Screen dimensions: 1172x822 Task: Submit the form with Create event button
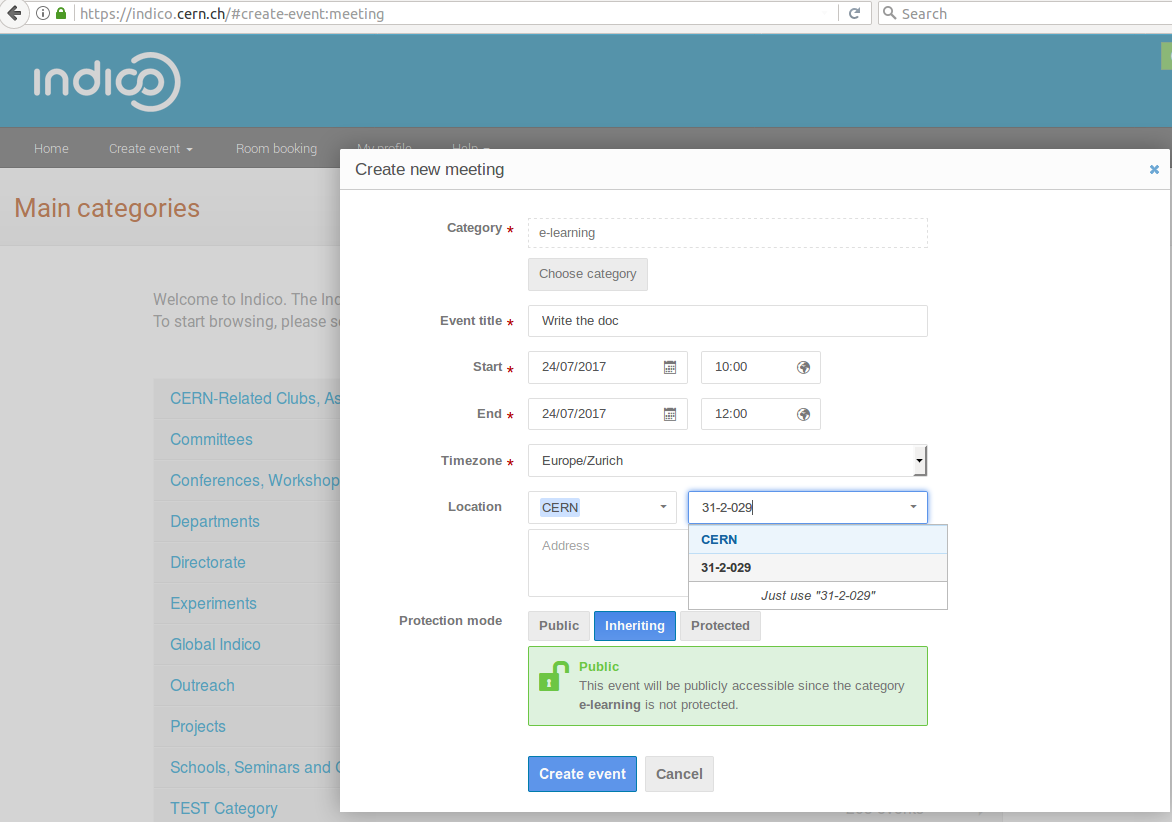tap(582, 774)
